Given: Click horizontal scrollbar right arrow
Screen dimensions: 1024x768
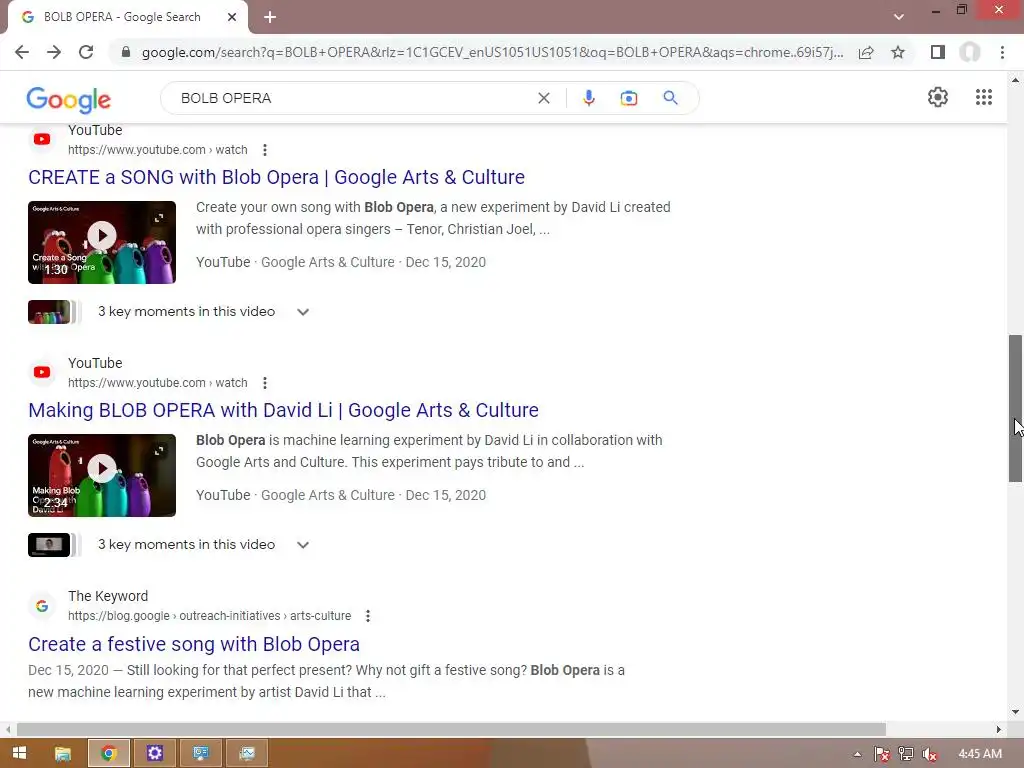Looking at the screenshot, I should pyautogui.click(x=999, y=729).
